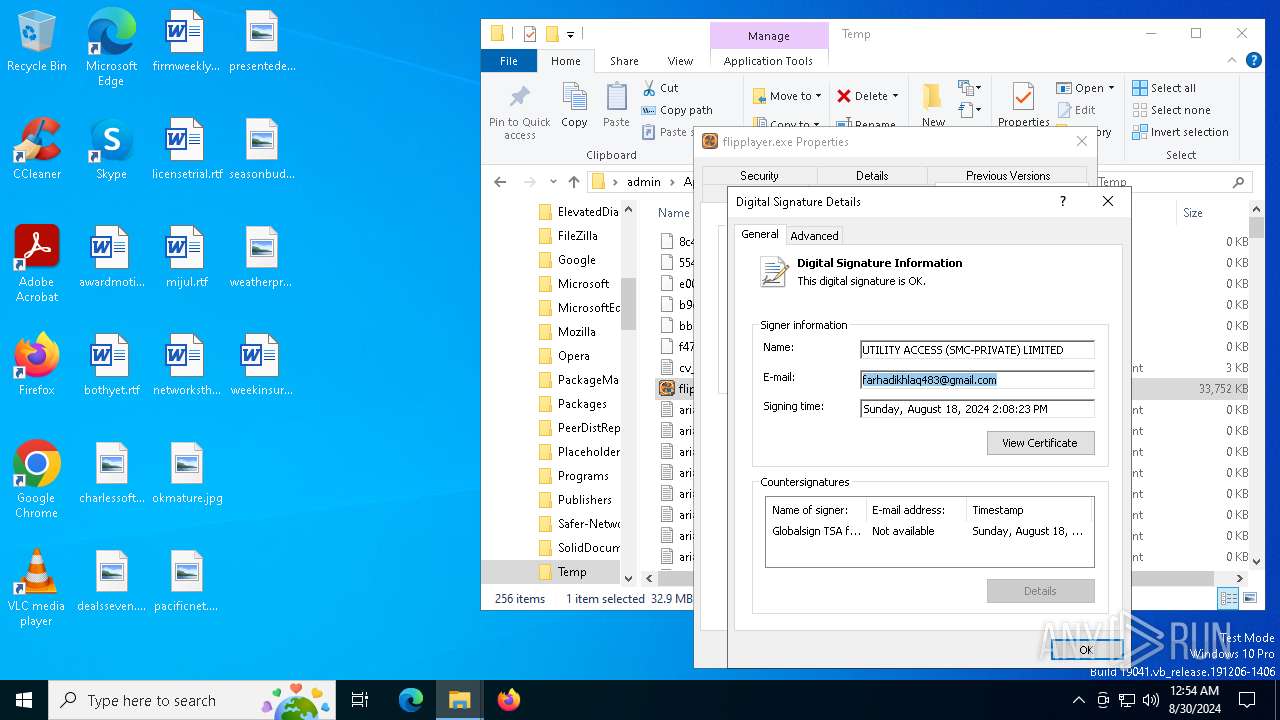Select the okmature.jpg desktop image
The width and height of the screenshot is (1280, 720).
[186, 474]
